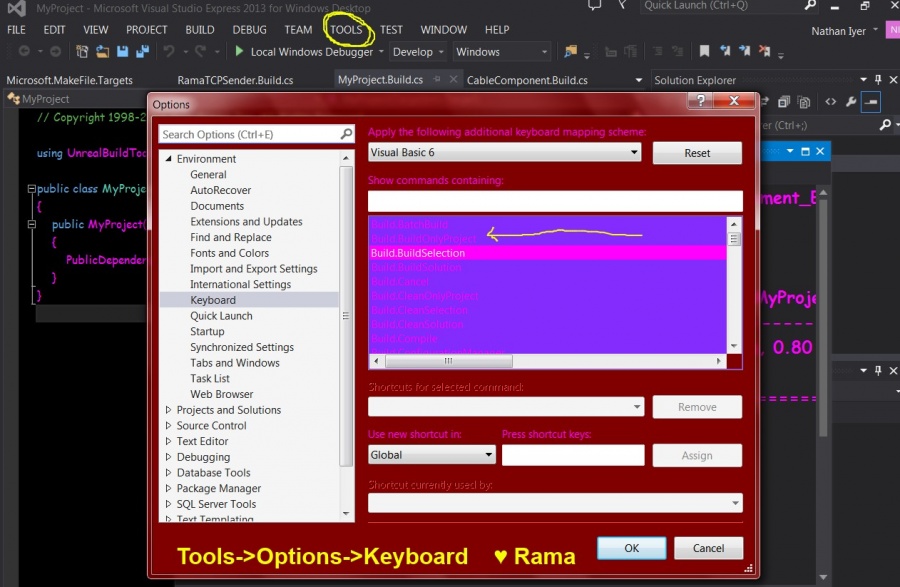Click the Find in Files toolbar icon
900x587 pixels.
pos(571,52)
